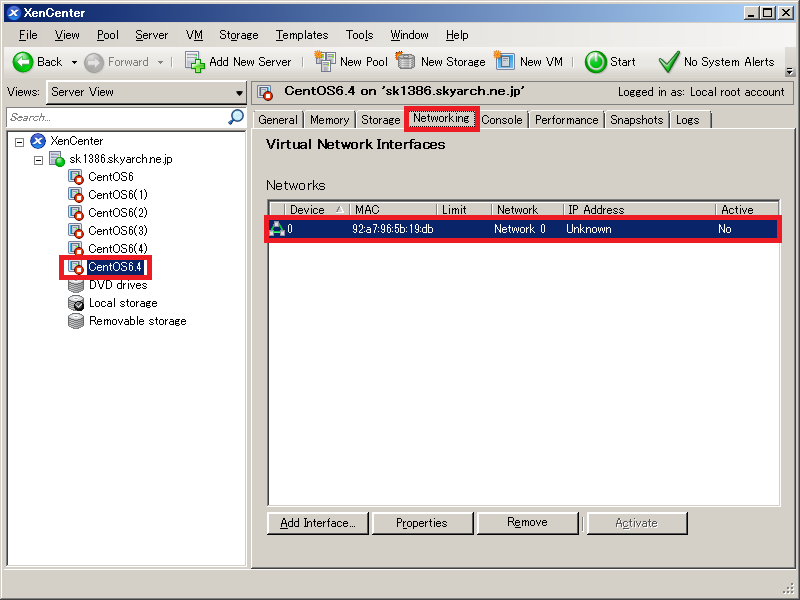Screen dimensions: 800x600
Task: Open the Server menu
Action: pyautogui.click(x=152, y=35)
